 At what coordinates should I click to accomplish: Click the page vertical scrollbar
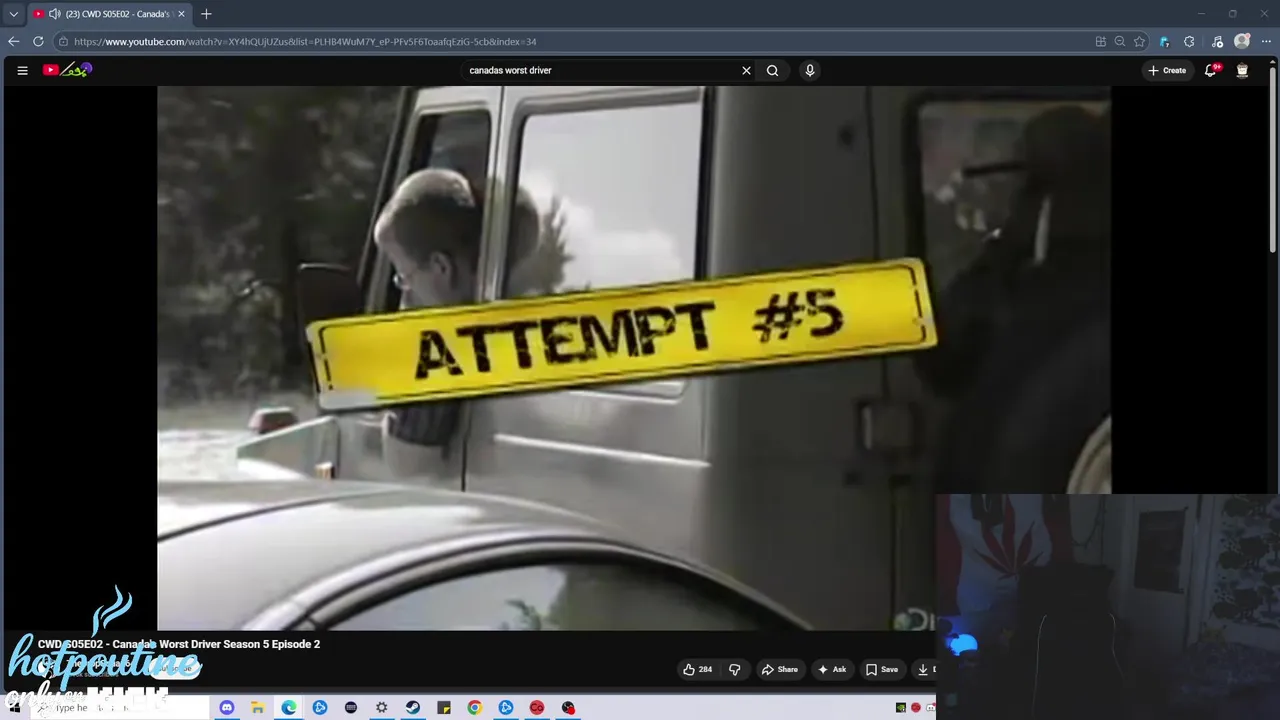pyautogui.click(x=1273, y=160)
